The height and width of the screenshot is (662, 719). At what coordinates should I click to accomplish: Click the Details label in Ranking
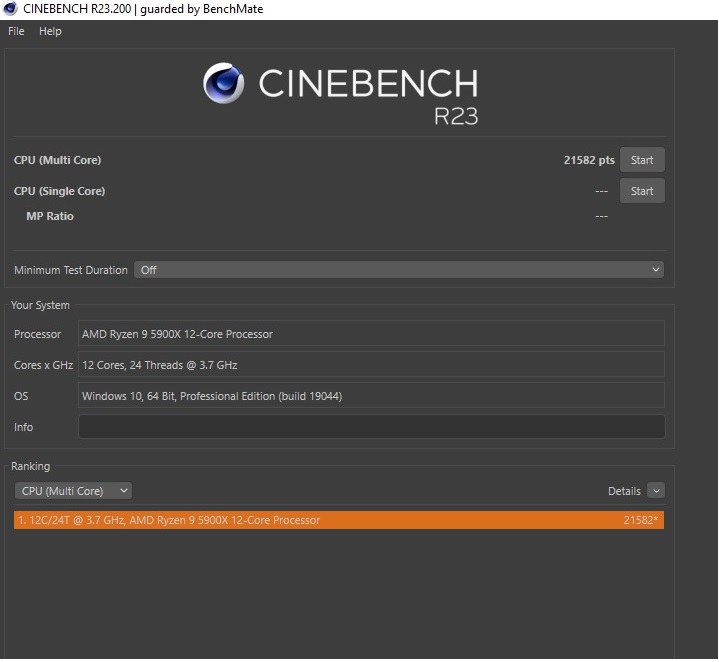[x=624, y=491]
